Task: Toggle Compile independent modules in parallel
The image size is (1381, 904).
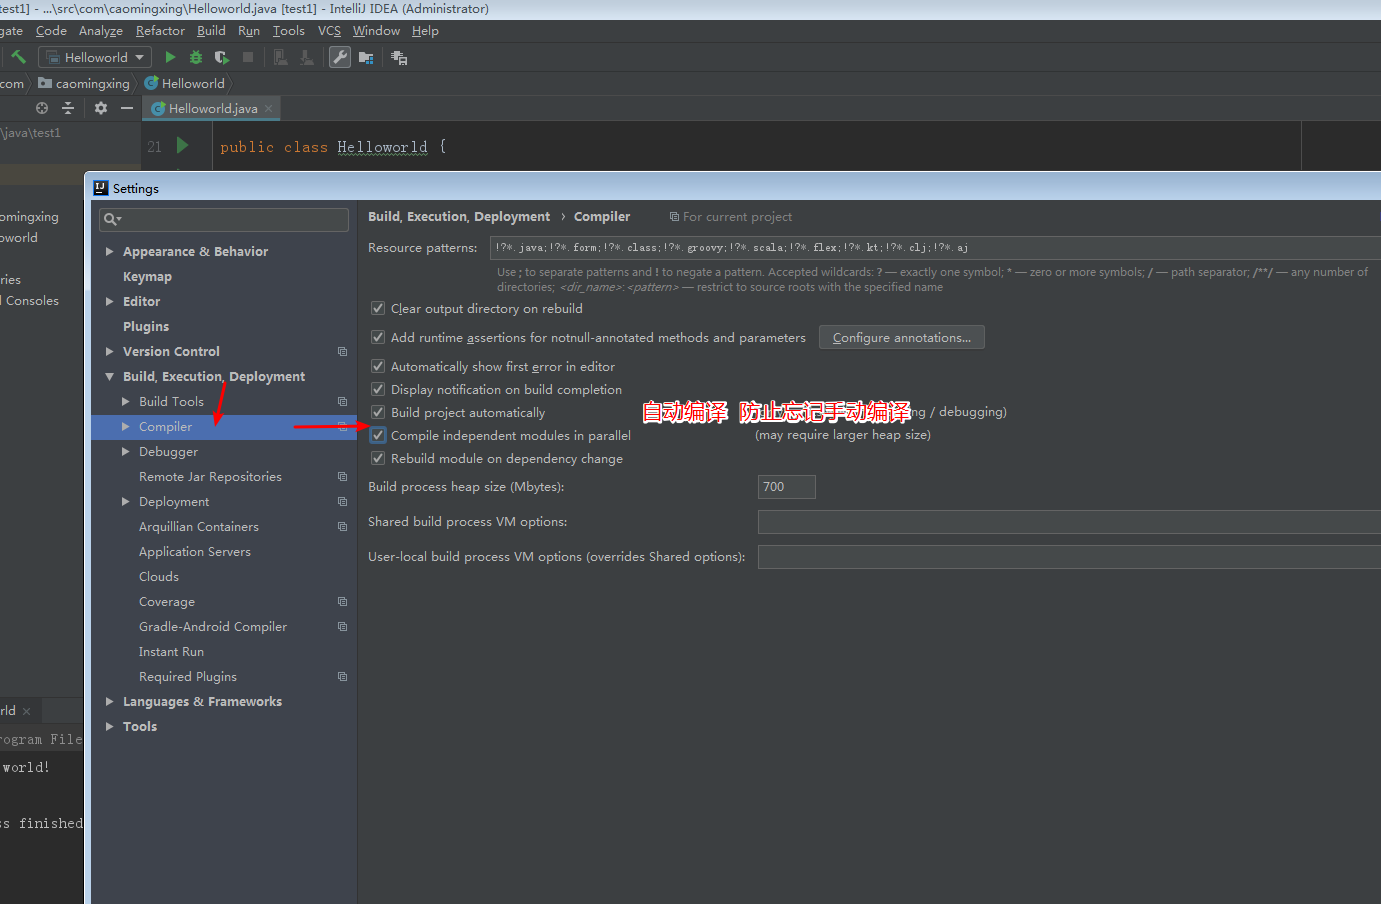Action: [x=378, y=435]
